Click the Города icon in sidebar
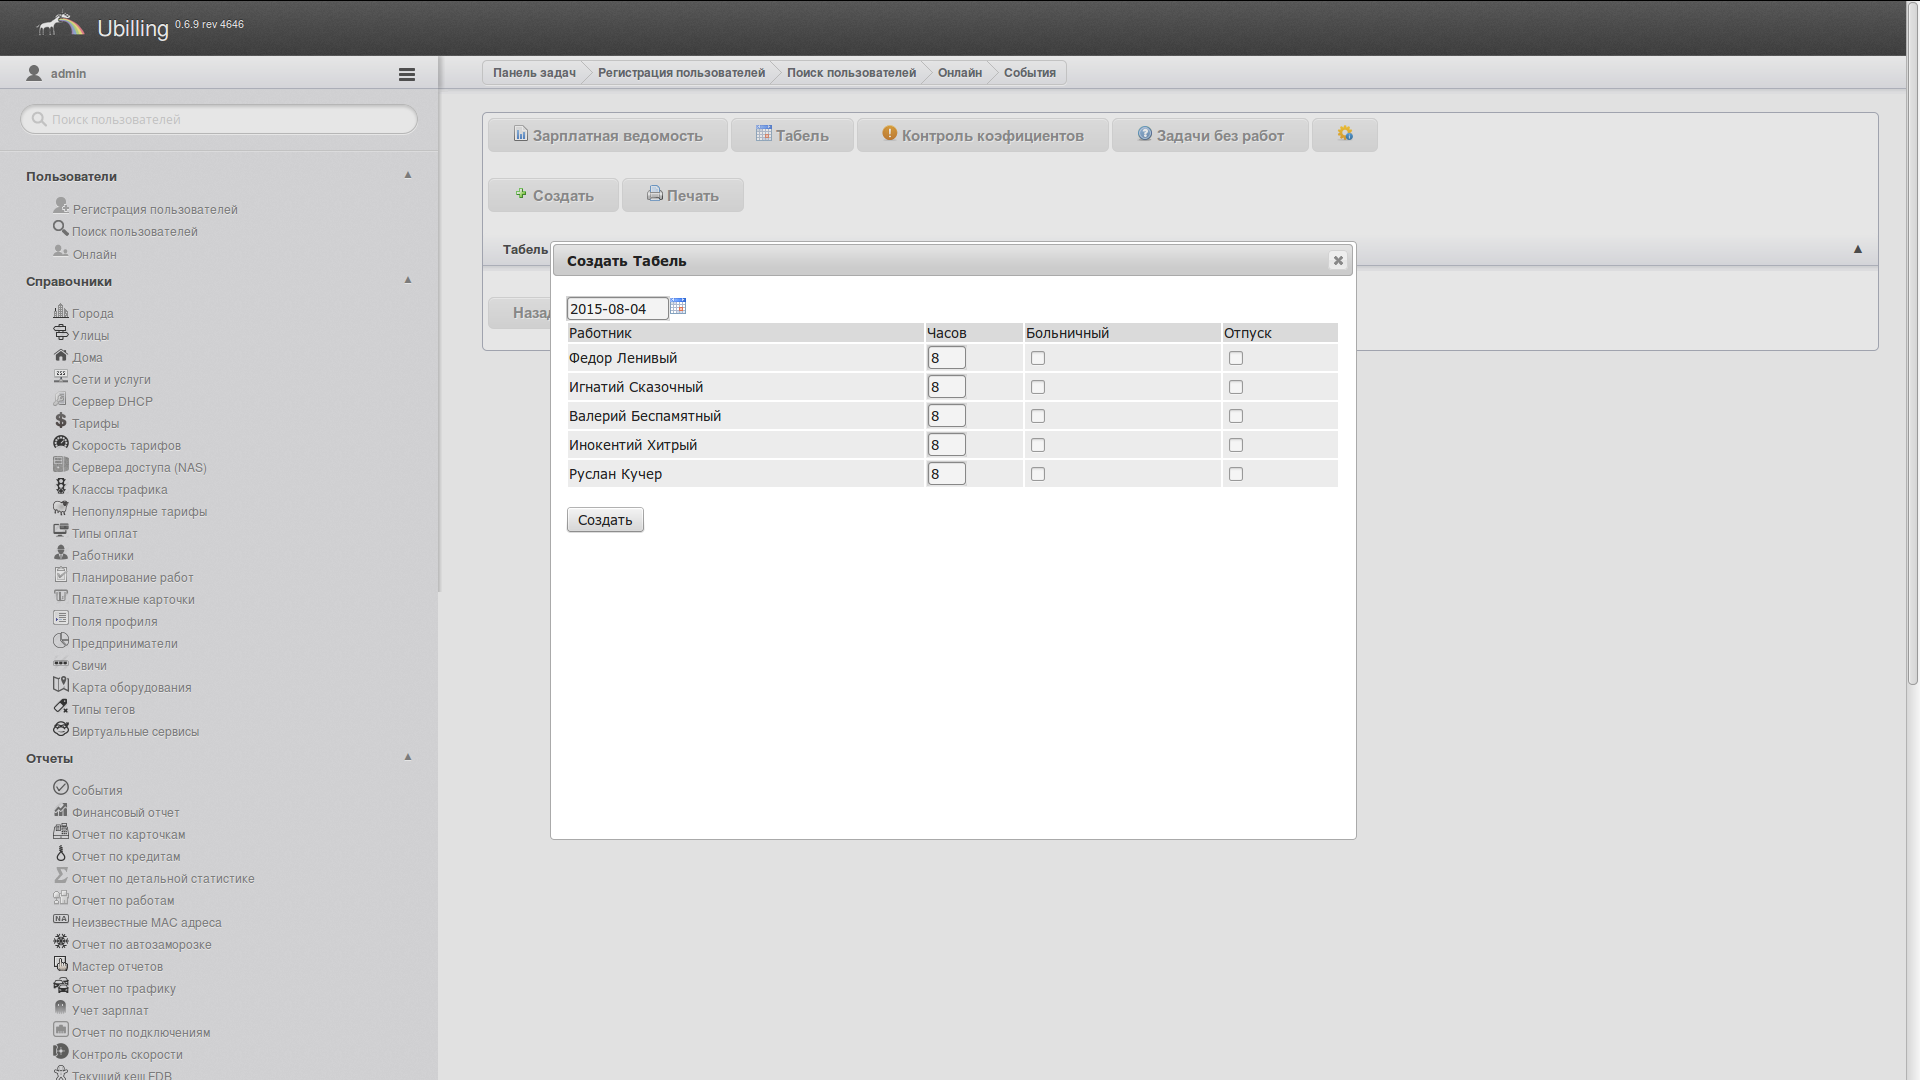1920x1080 pixels. 61,312
